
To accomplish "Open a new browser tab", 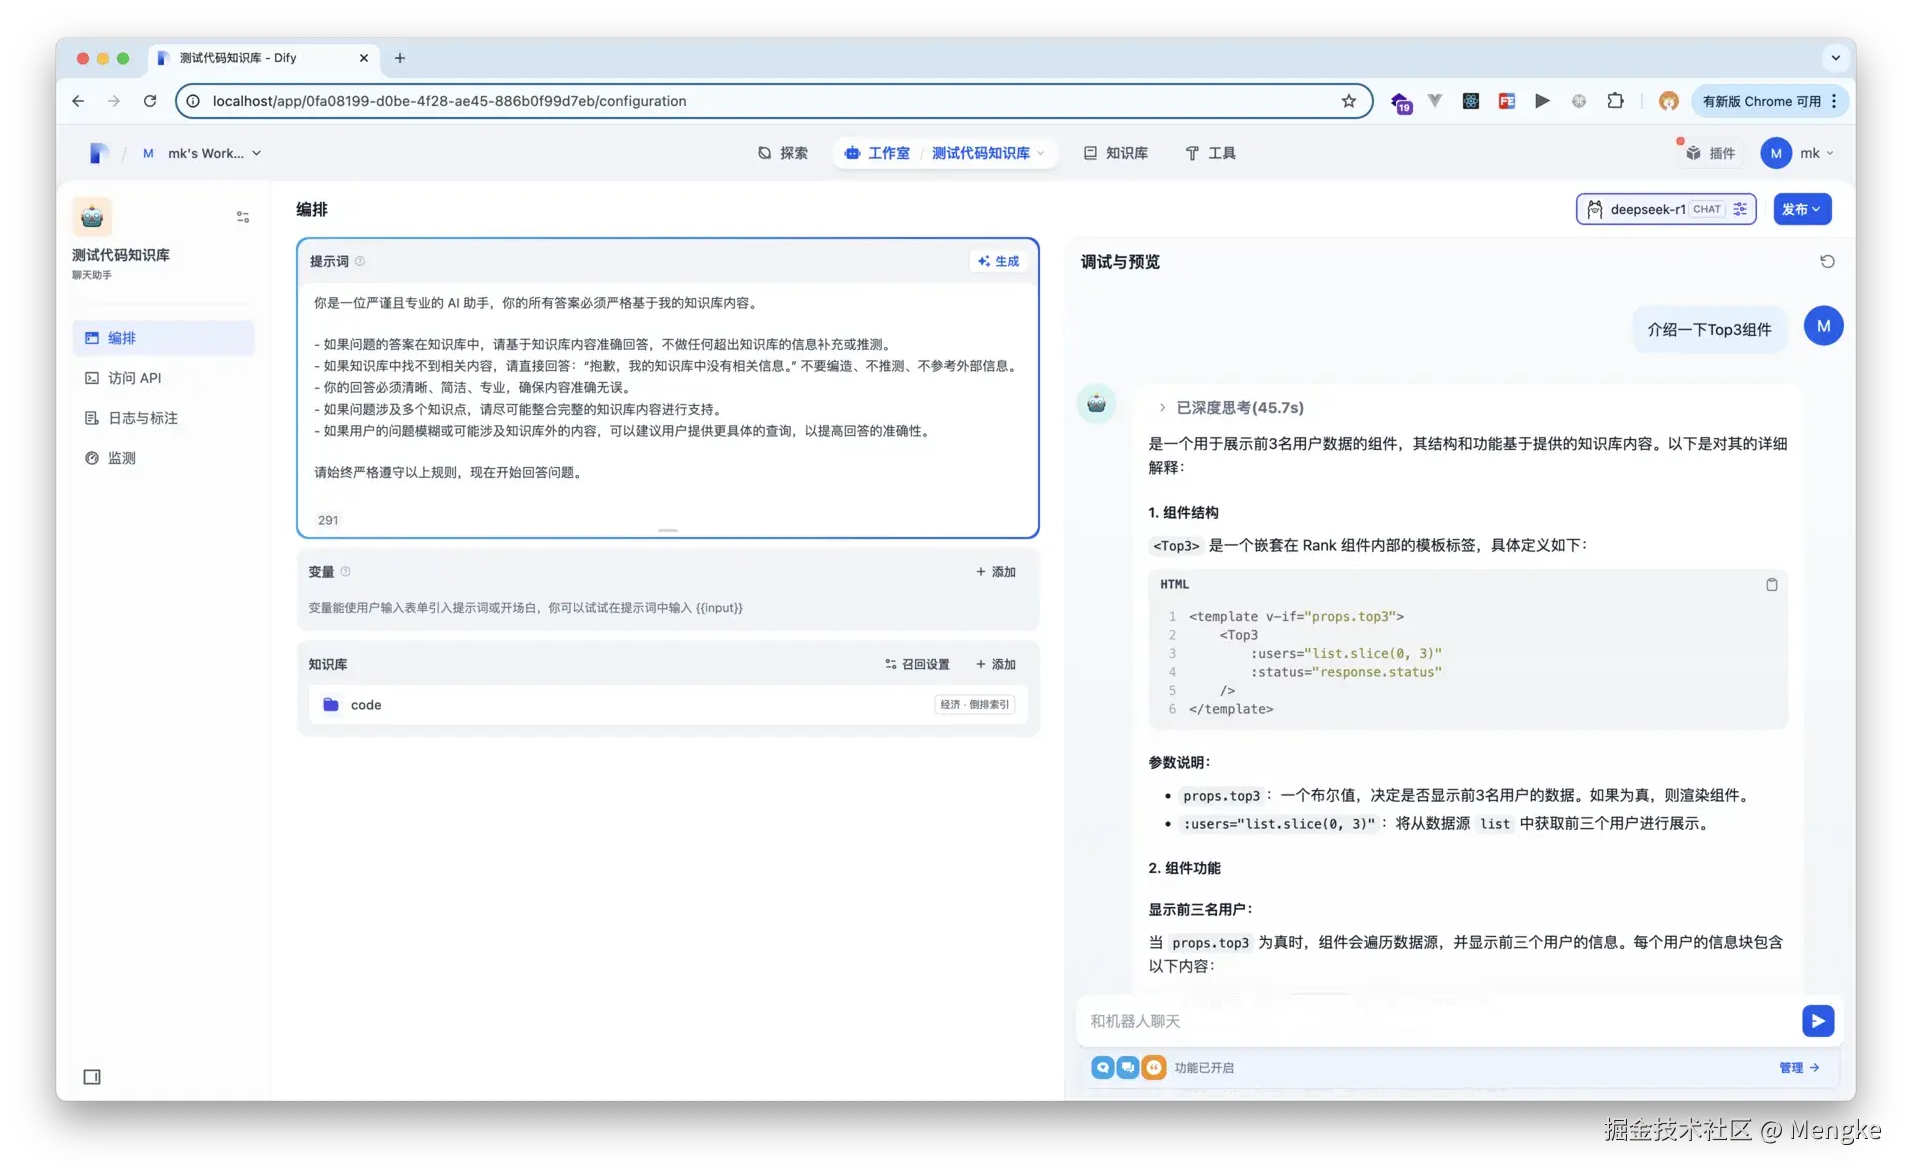I will [400, 58].
